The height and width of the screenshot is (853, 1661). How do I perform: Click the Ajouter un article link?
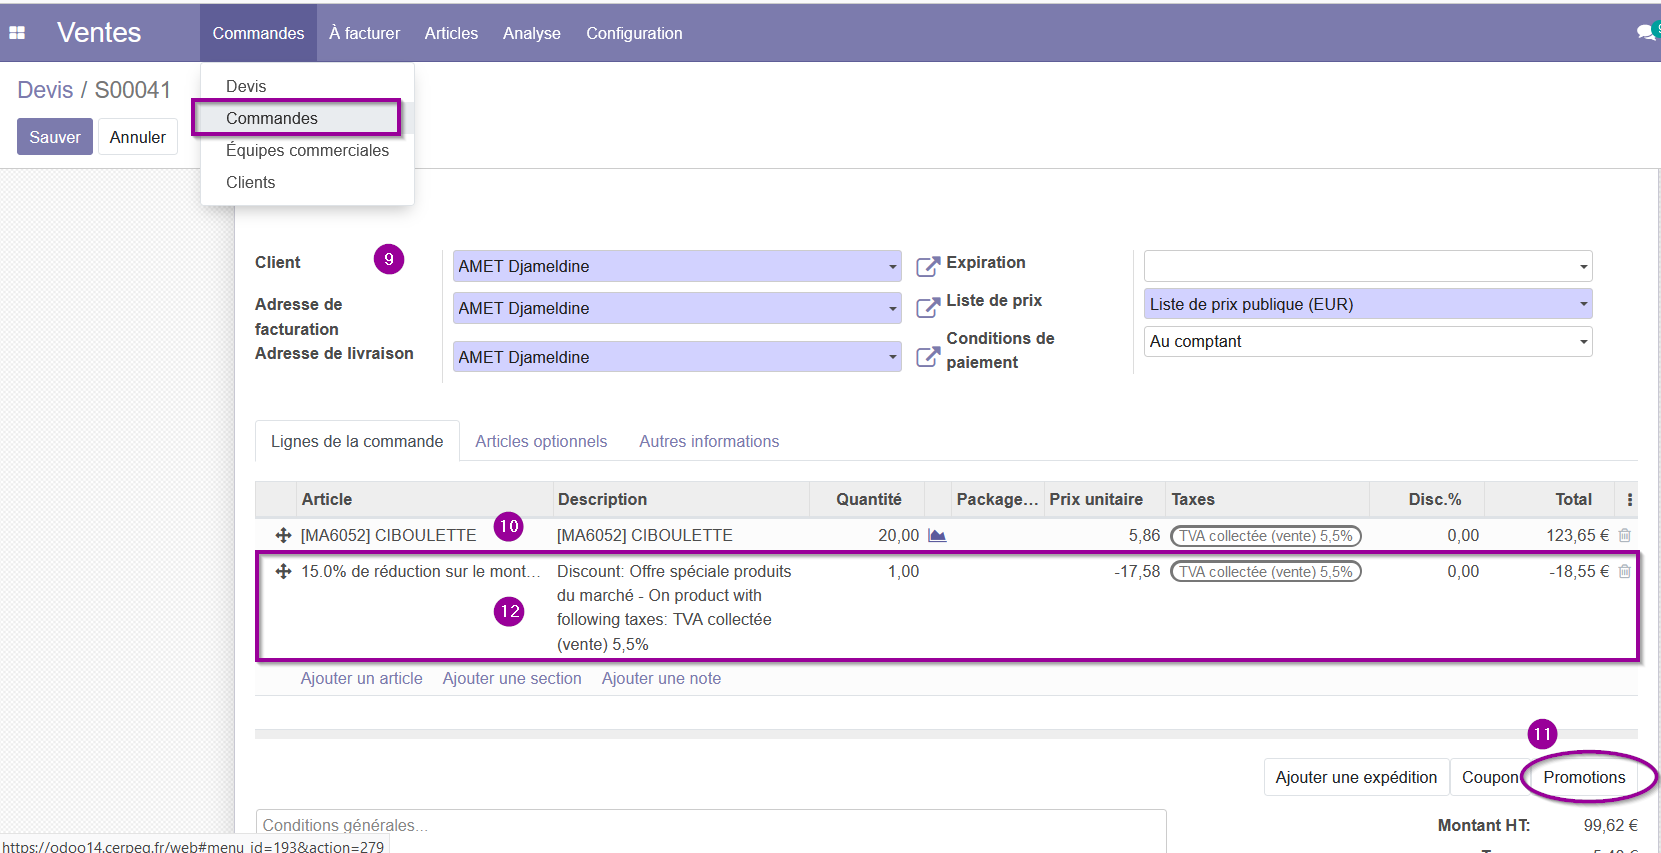[362, 678]
